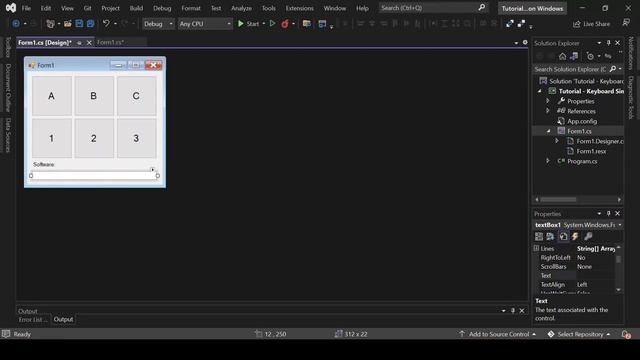Click the New Project toolbar icon
640x360 pixels.
(51, 24)
